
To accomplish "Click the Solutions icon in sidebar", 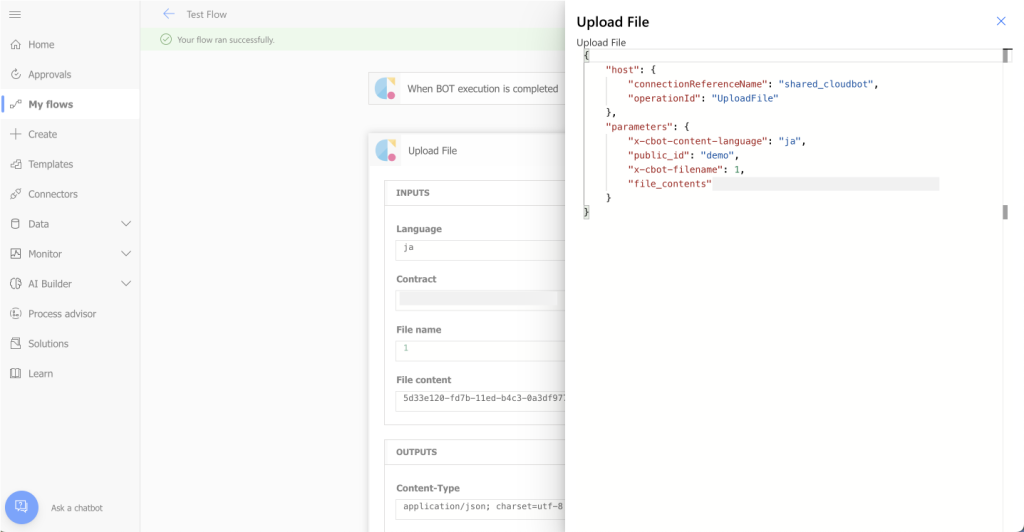I will click(16, 343).
